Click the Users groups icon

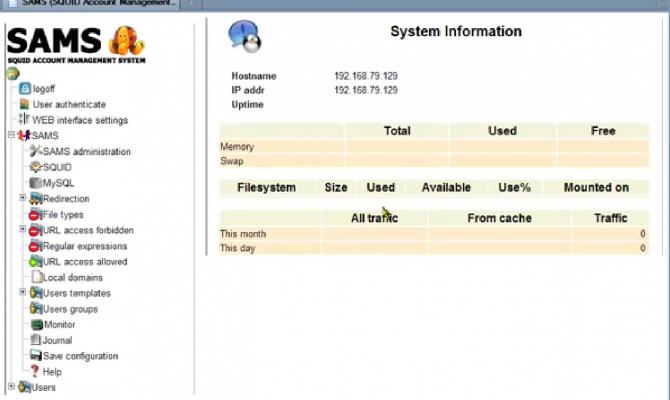tap(35, 309)
